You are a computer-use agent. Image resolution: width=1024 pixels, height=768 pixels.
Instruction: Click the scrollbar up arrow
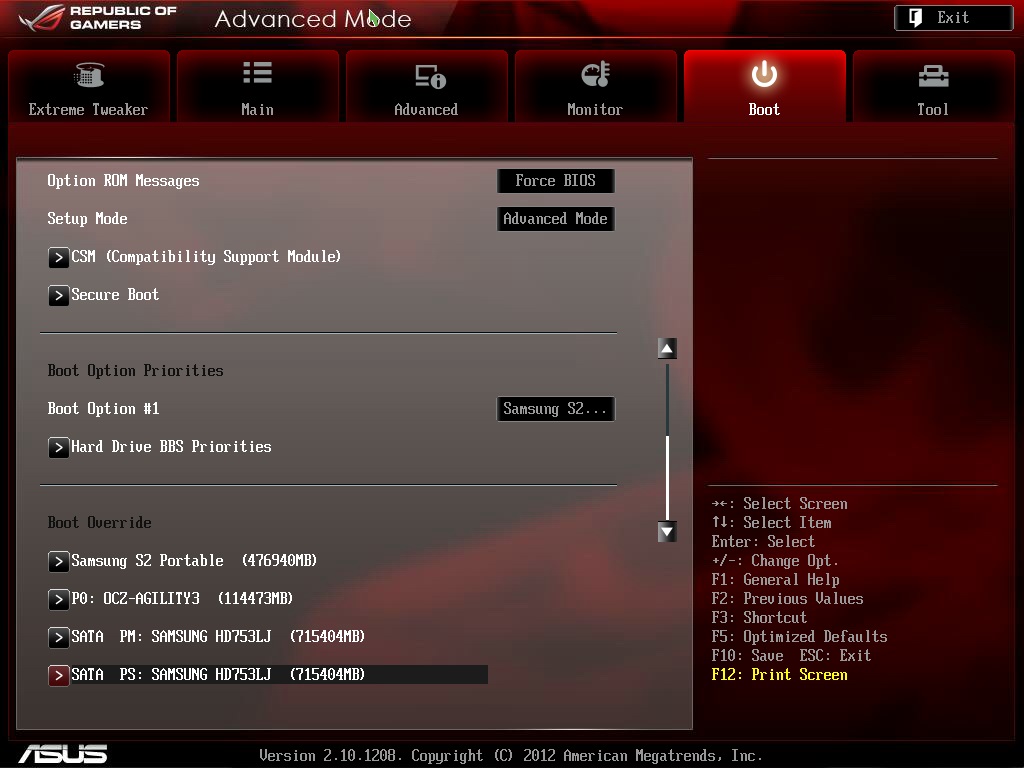(667, 349)
